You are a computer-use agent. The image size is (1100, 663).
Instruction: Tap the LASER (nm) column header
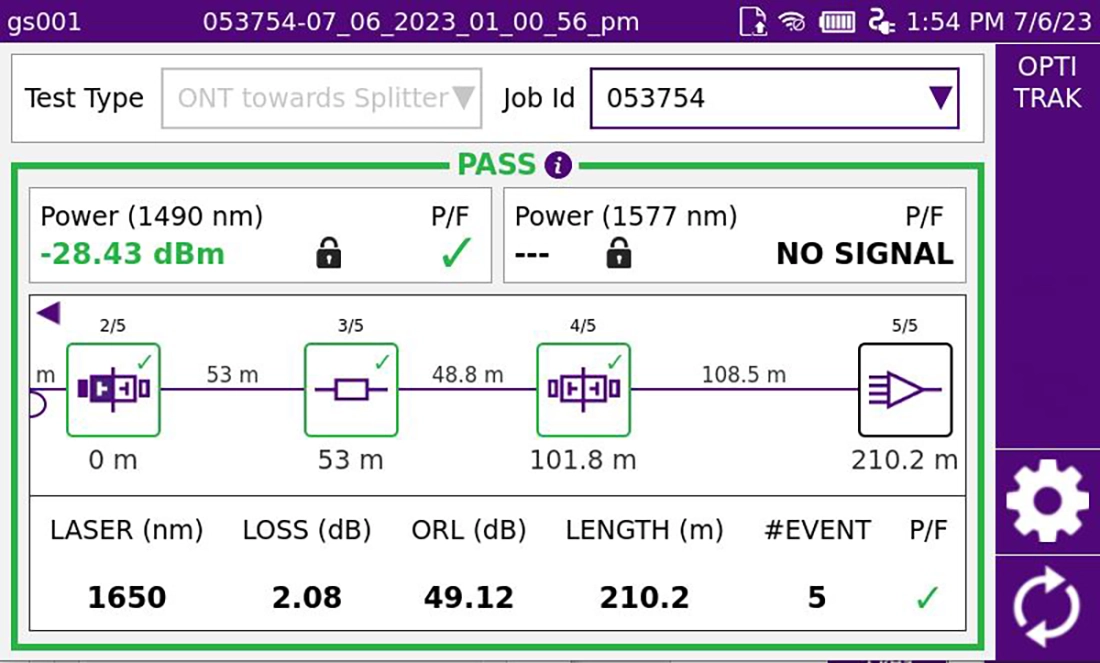click(x=126, y=530)
